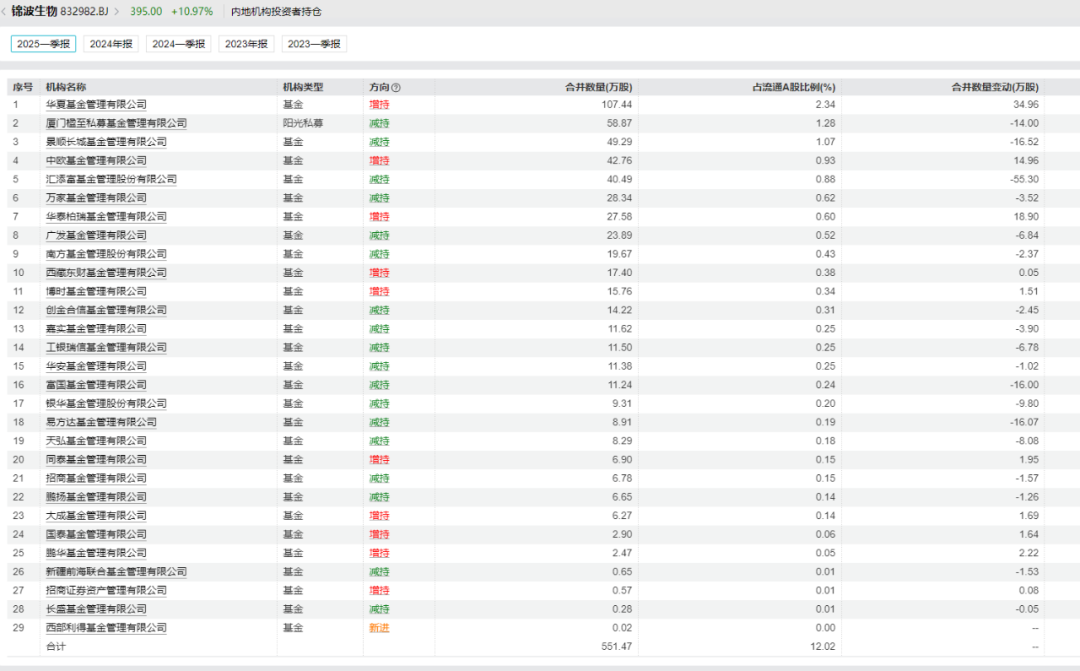Open 大成基金管理有限公司 link
This screenshot has height=671, width=1080.
[96, 515]
